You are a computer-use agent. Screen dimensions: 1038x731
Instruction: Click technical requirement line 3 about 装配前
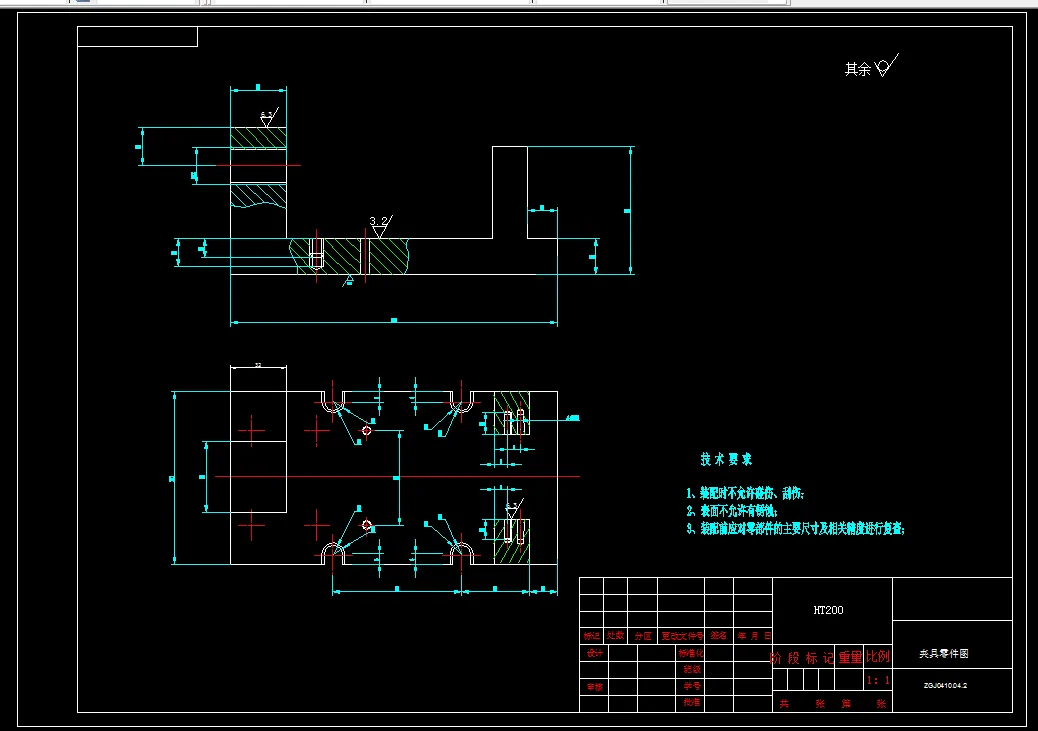click(795, 528)
